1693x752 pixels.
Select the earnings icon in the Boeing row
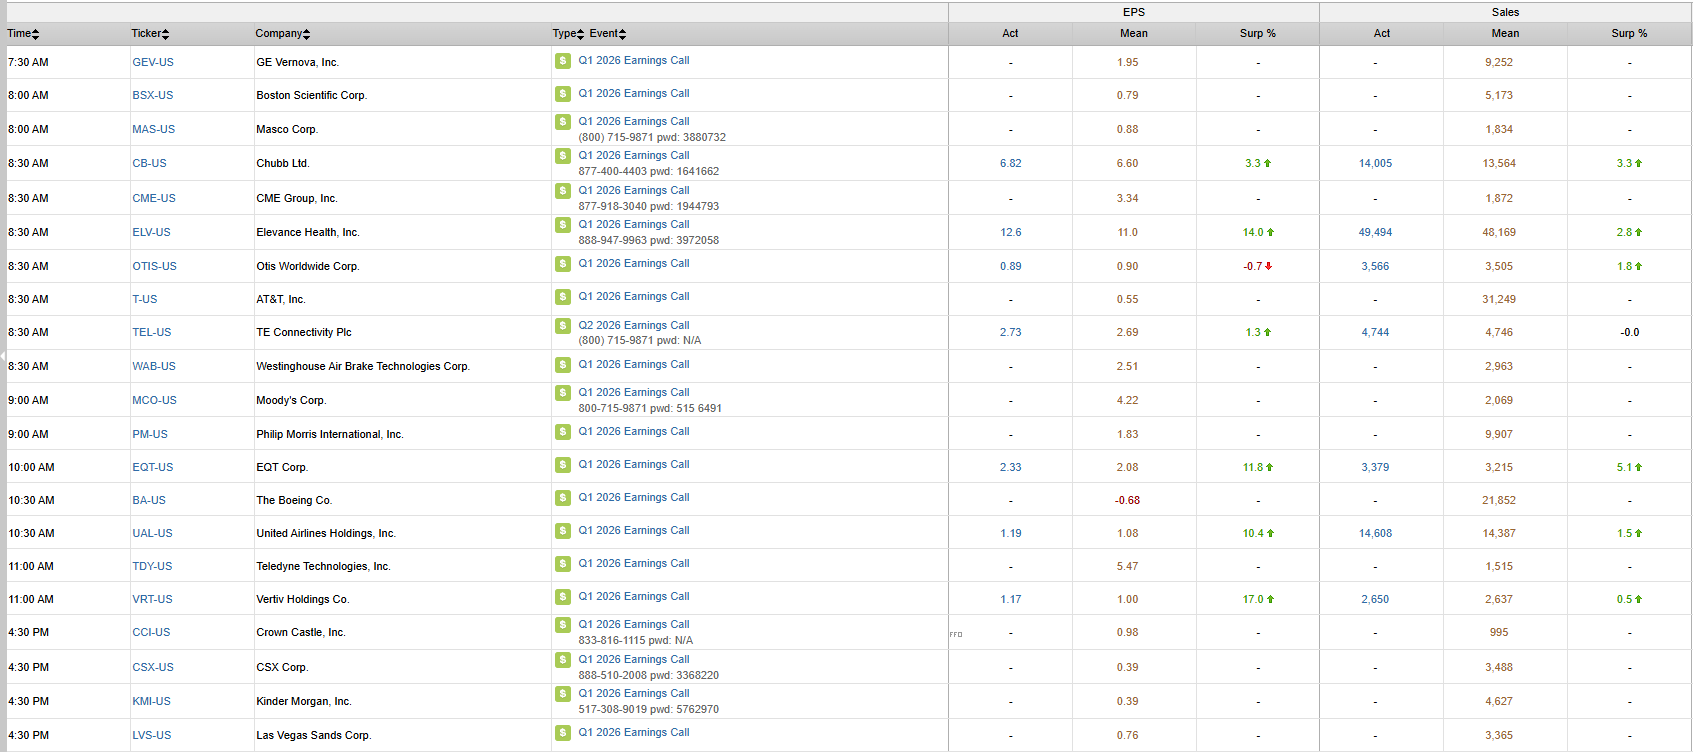(563, 498)
